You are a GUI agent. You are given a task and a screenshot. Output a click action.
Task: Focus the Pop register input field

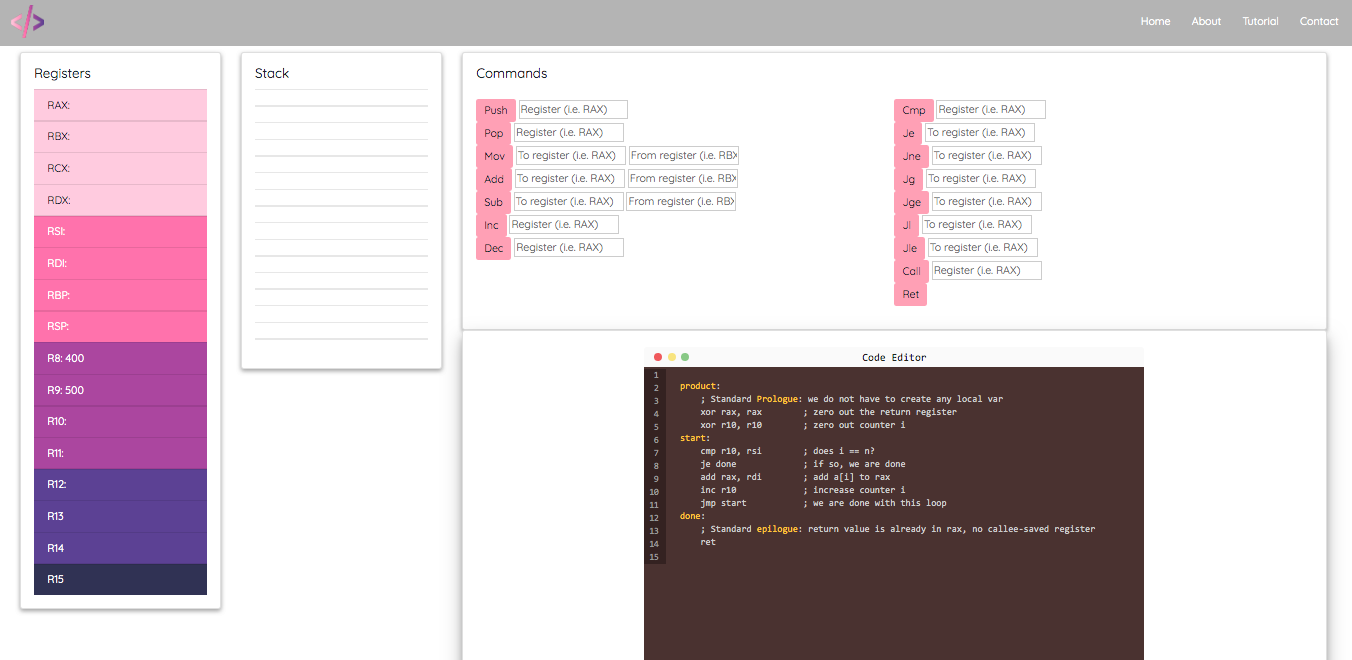point(569,132)
